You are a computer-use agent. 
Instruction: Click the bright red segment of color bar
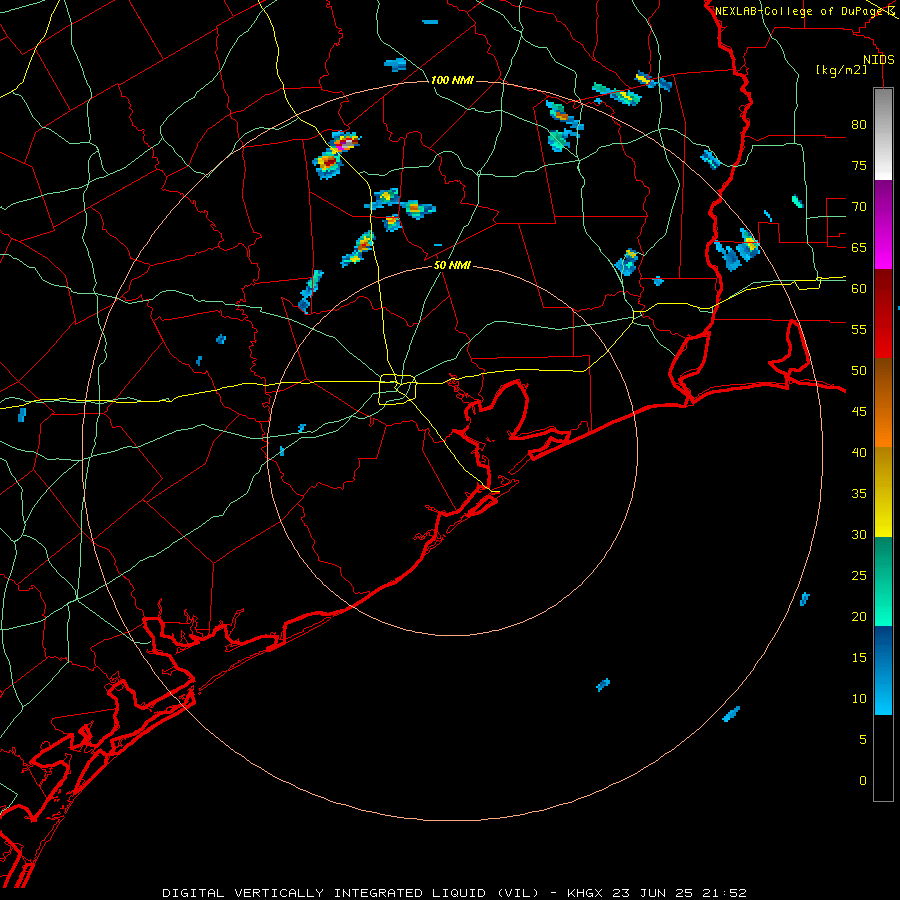tap(883, 313)
